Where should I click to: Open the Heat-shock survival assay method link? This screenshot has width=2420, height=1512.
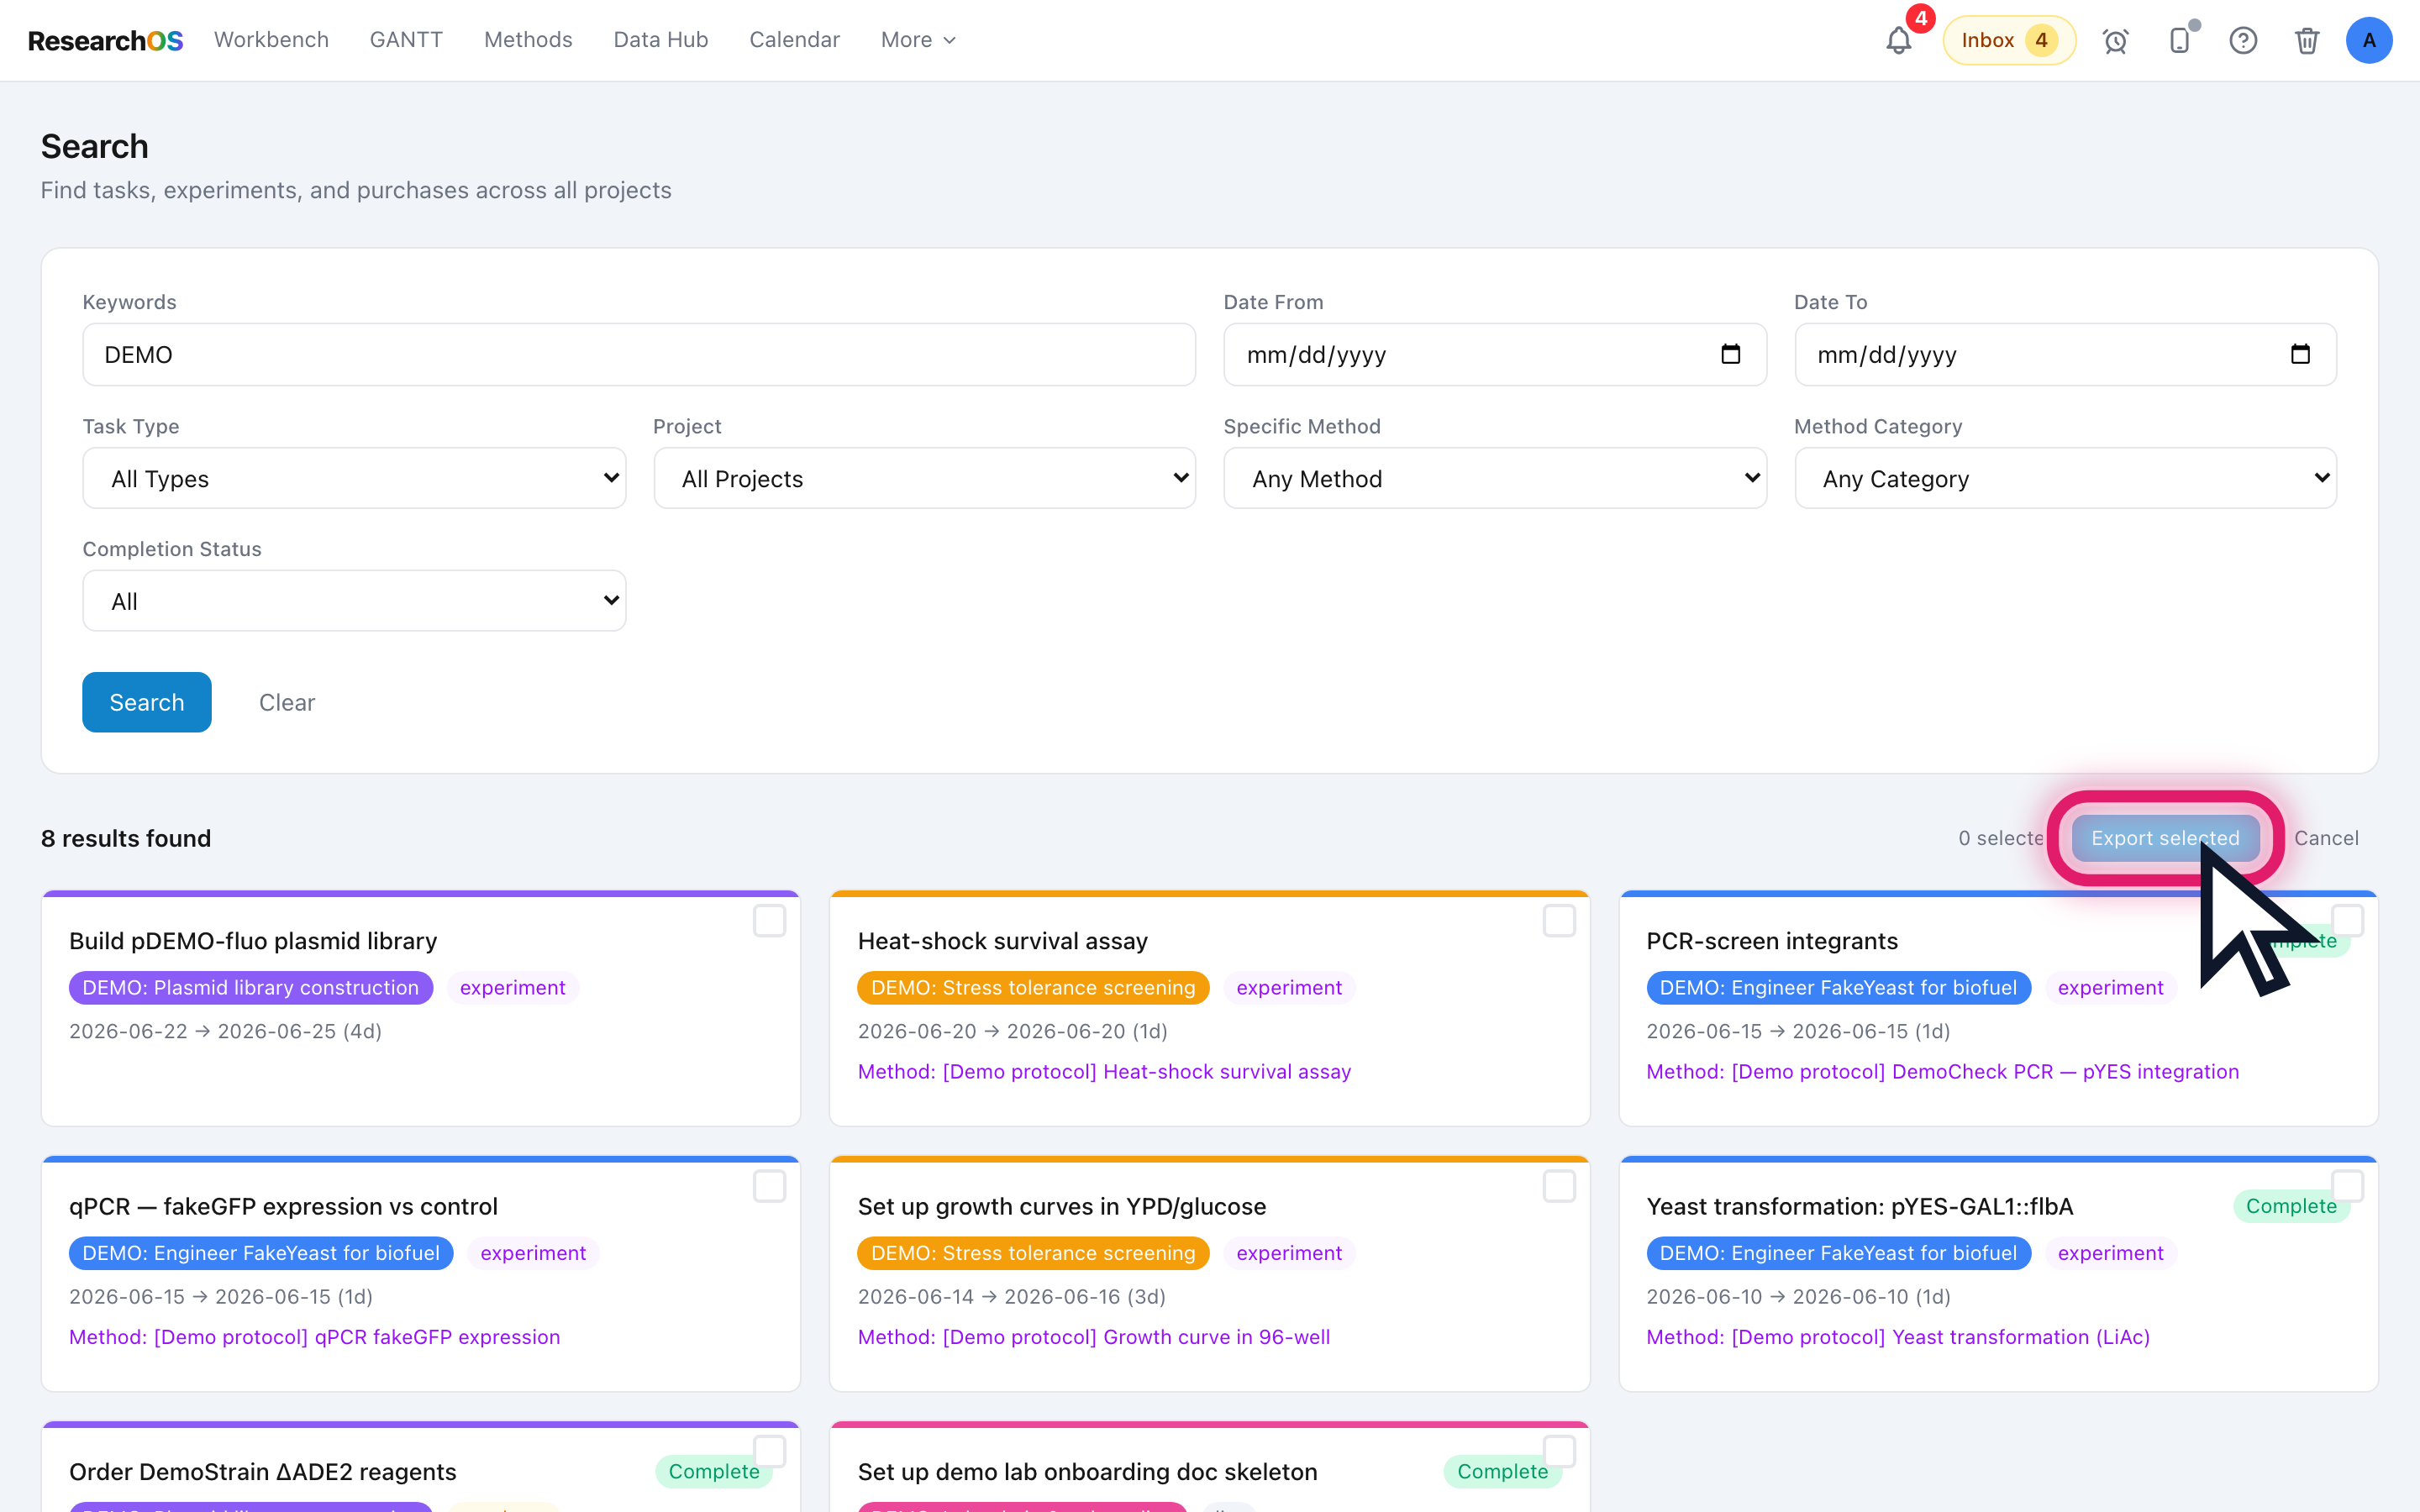point(1104,1072)
